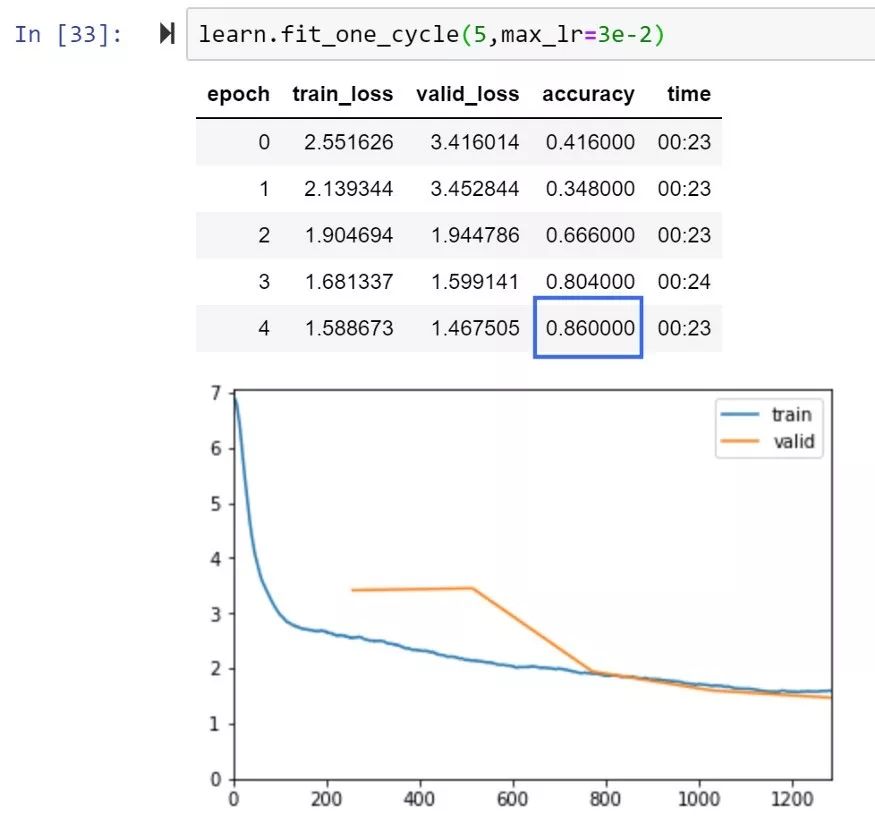
Task: Click the train_loss column header
Action: 343,94
